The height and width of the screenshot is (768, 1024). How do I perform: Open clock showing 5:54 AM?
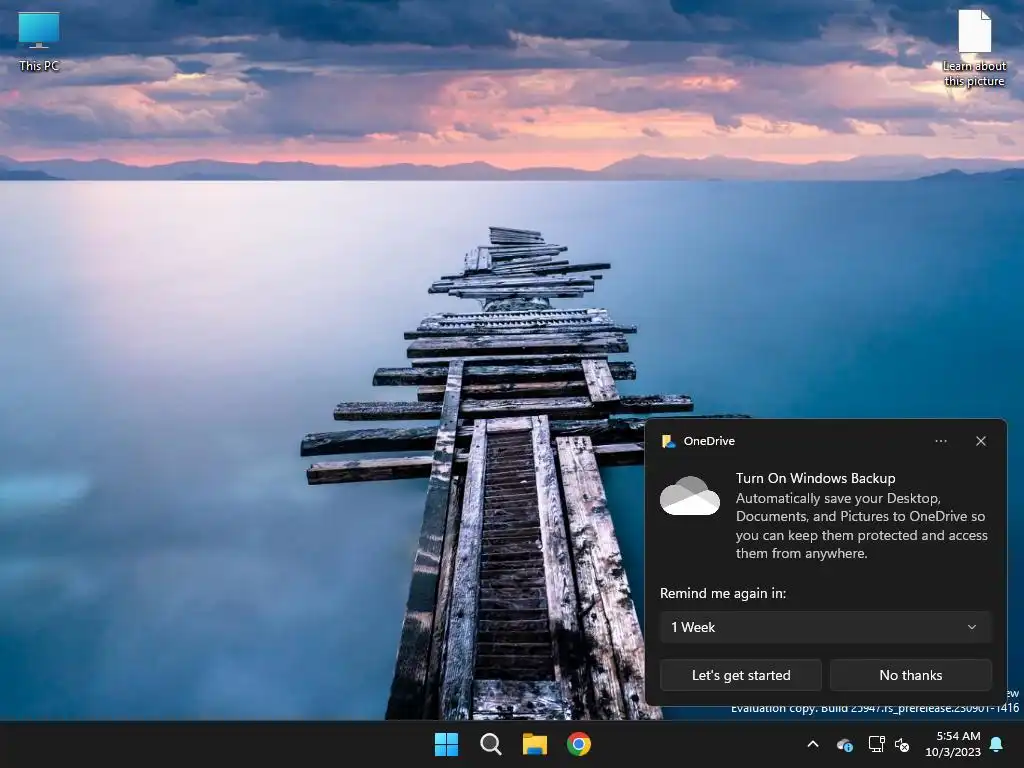(958, 736)
